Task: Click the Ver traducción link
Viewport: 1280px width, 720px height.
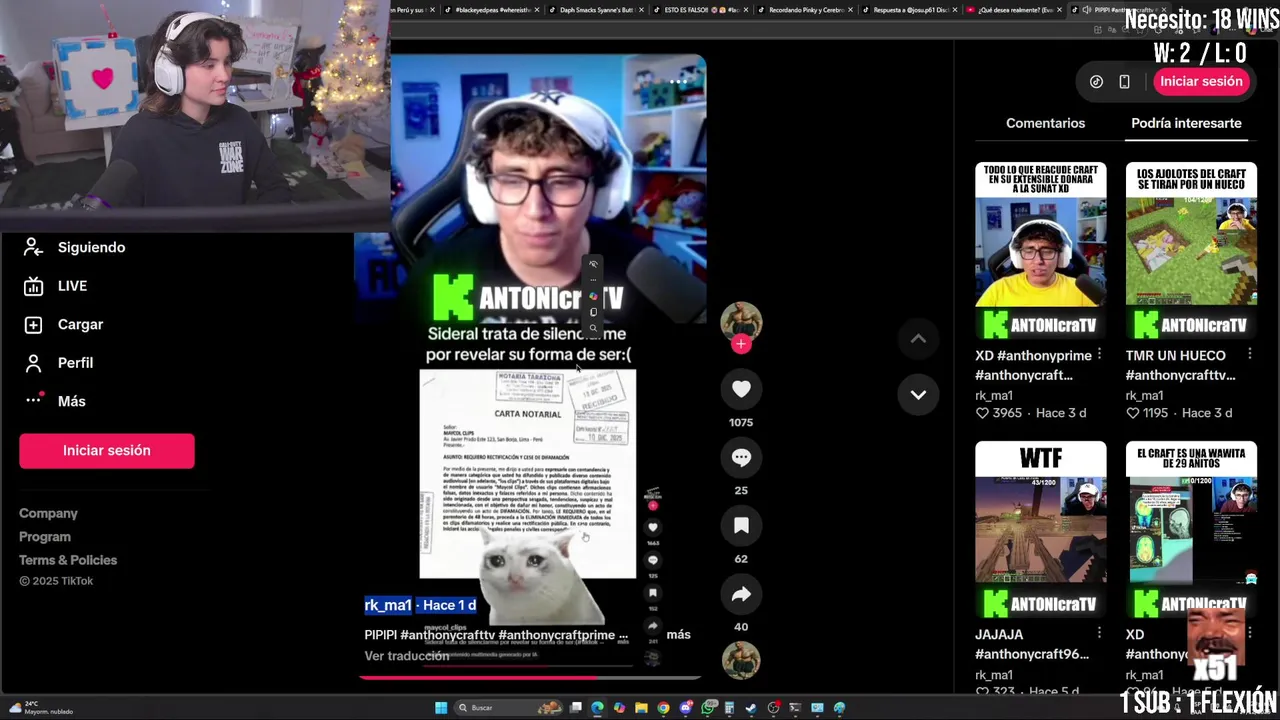Action: click(406, 656)
